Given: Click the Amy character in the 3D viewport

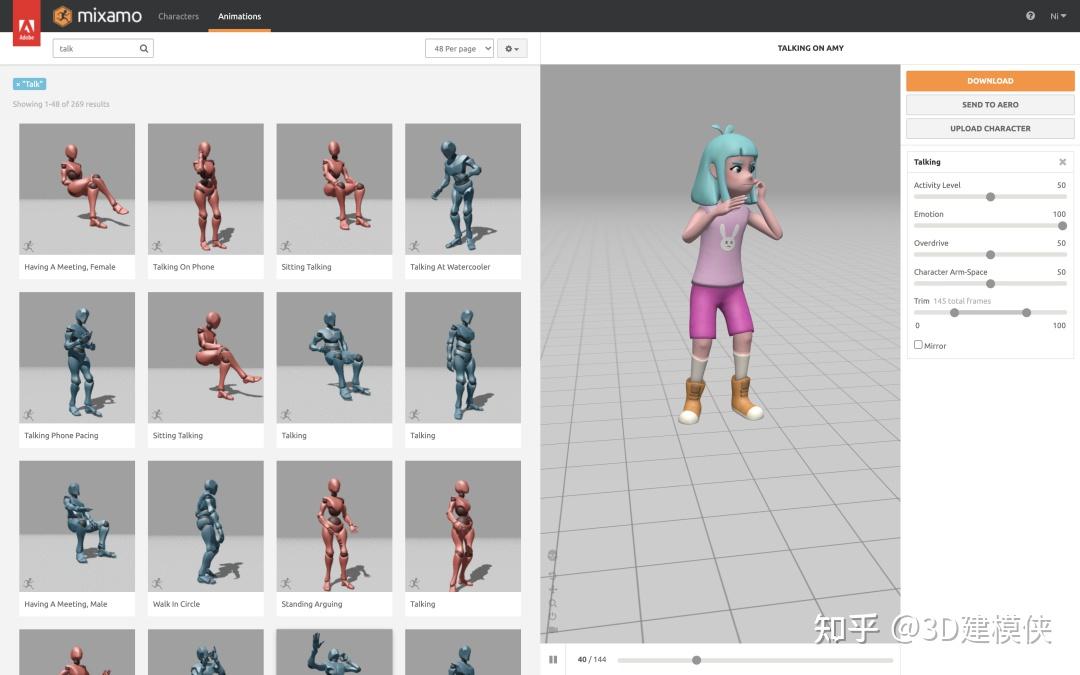Looking at the screenshot, I should pos(729,273).
